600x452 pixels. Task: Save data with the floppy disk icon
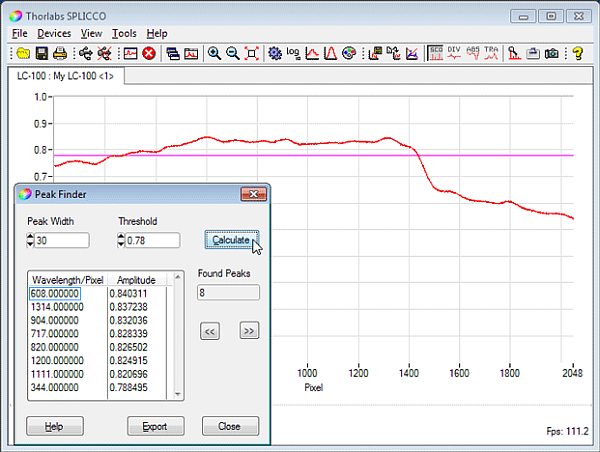coord(42,53)
